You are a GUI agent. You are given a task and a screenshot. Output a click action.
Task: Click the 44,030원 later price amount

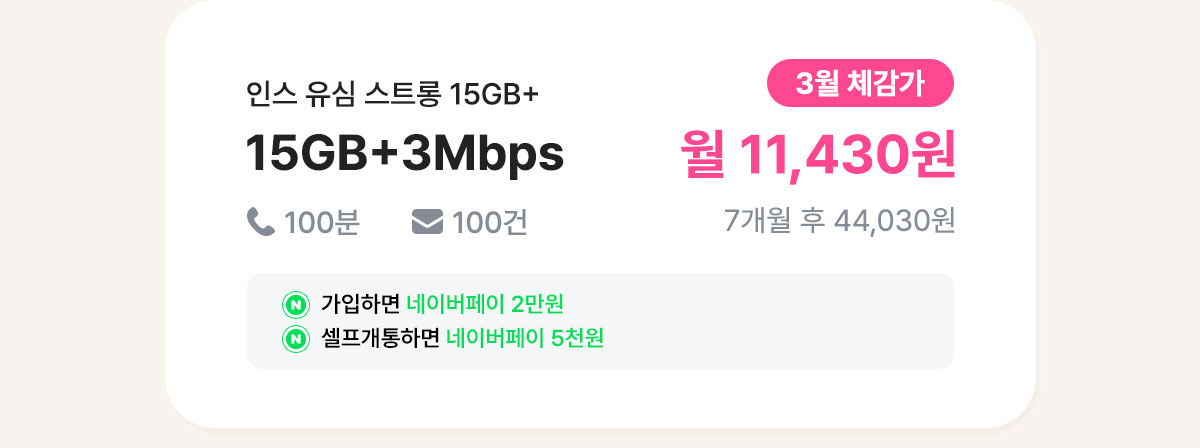click(x=895, y=220)
